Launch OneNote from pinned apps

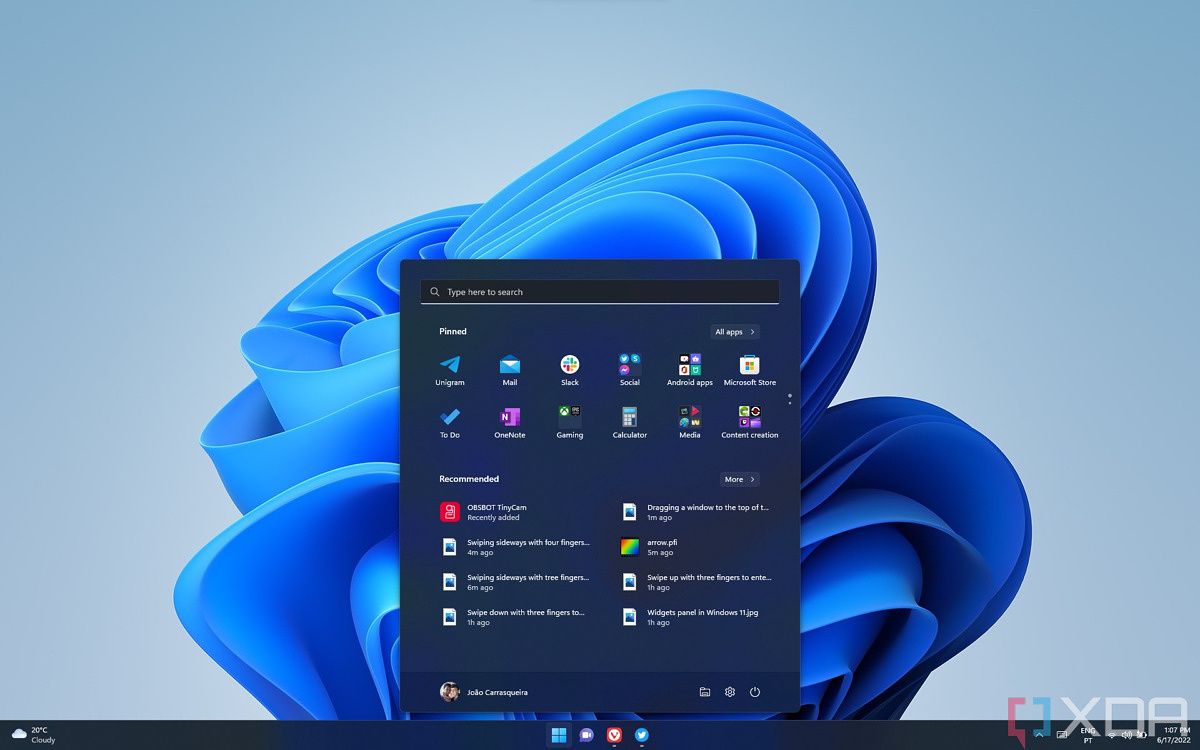tap(510, 423)
